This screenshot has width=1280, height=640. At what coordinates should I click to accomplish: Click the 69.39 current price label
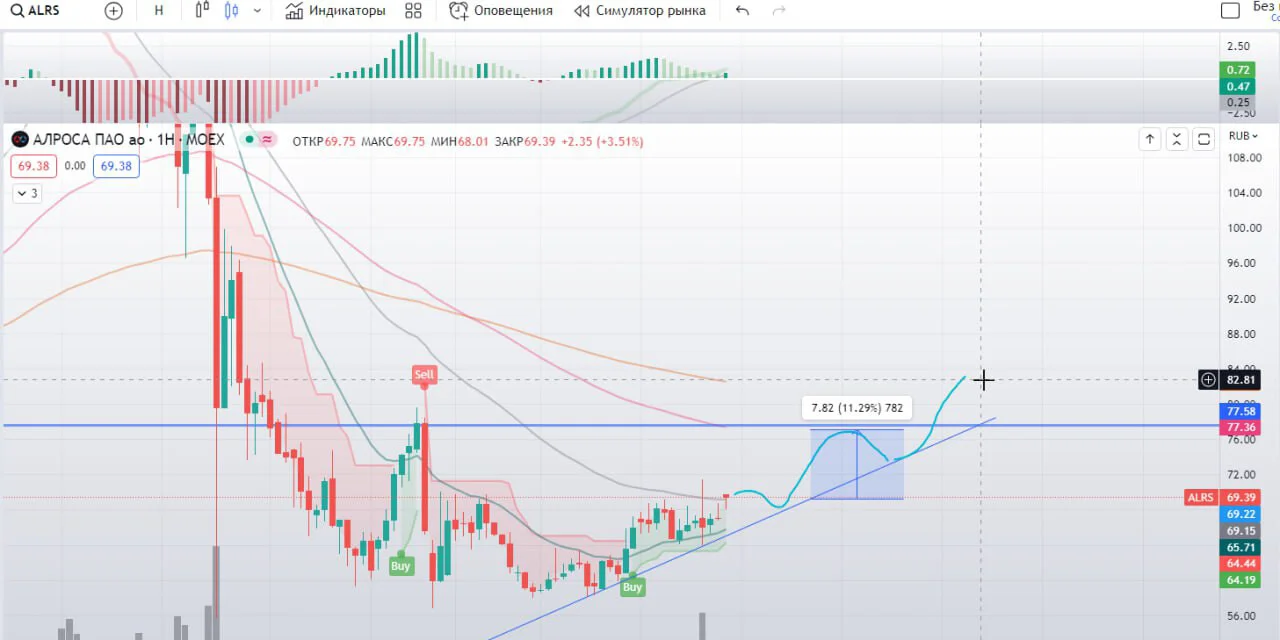tap(1240, 498)
